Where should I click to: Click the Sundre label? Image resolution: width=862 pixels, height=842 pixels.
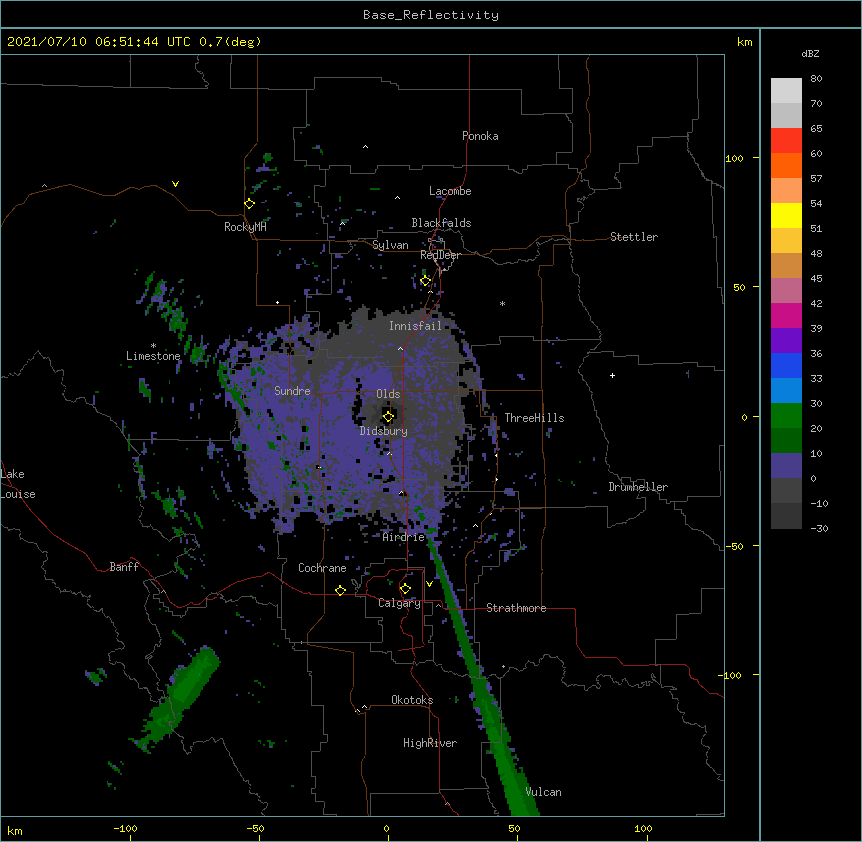292,391
